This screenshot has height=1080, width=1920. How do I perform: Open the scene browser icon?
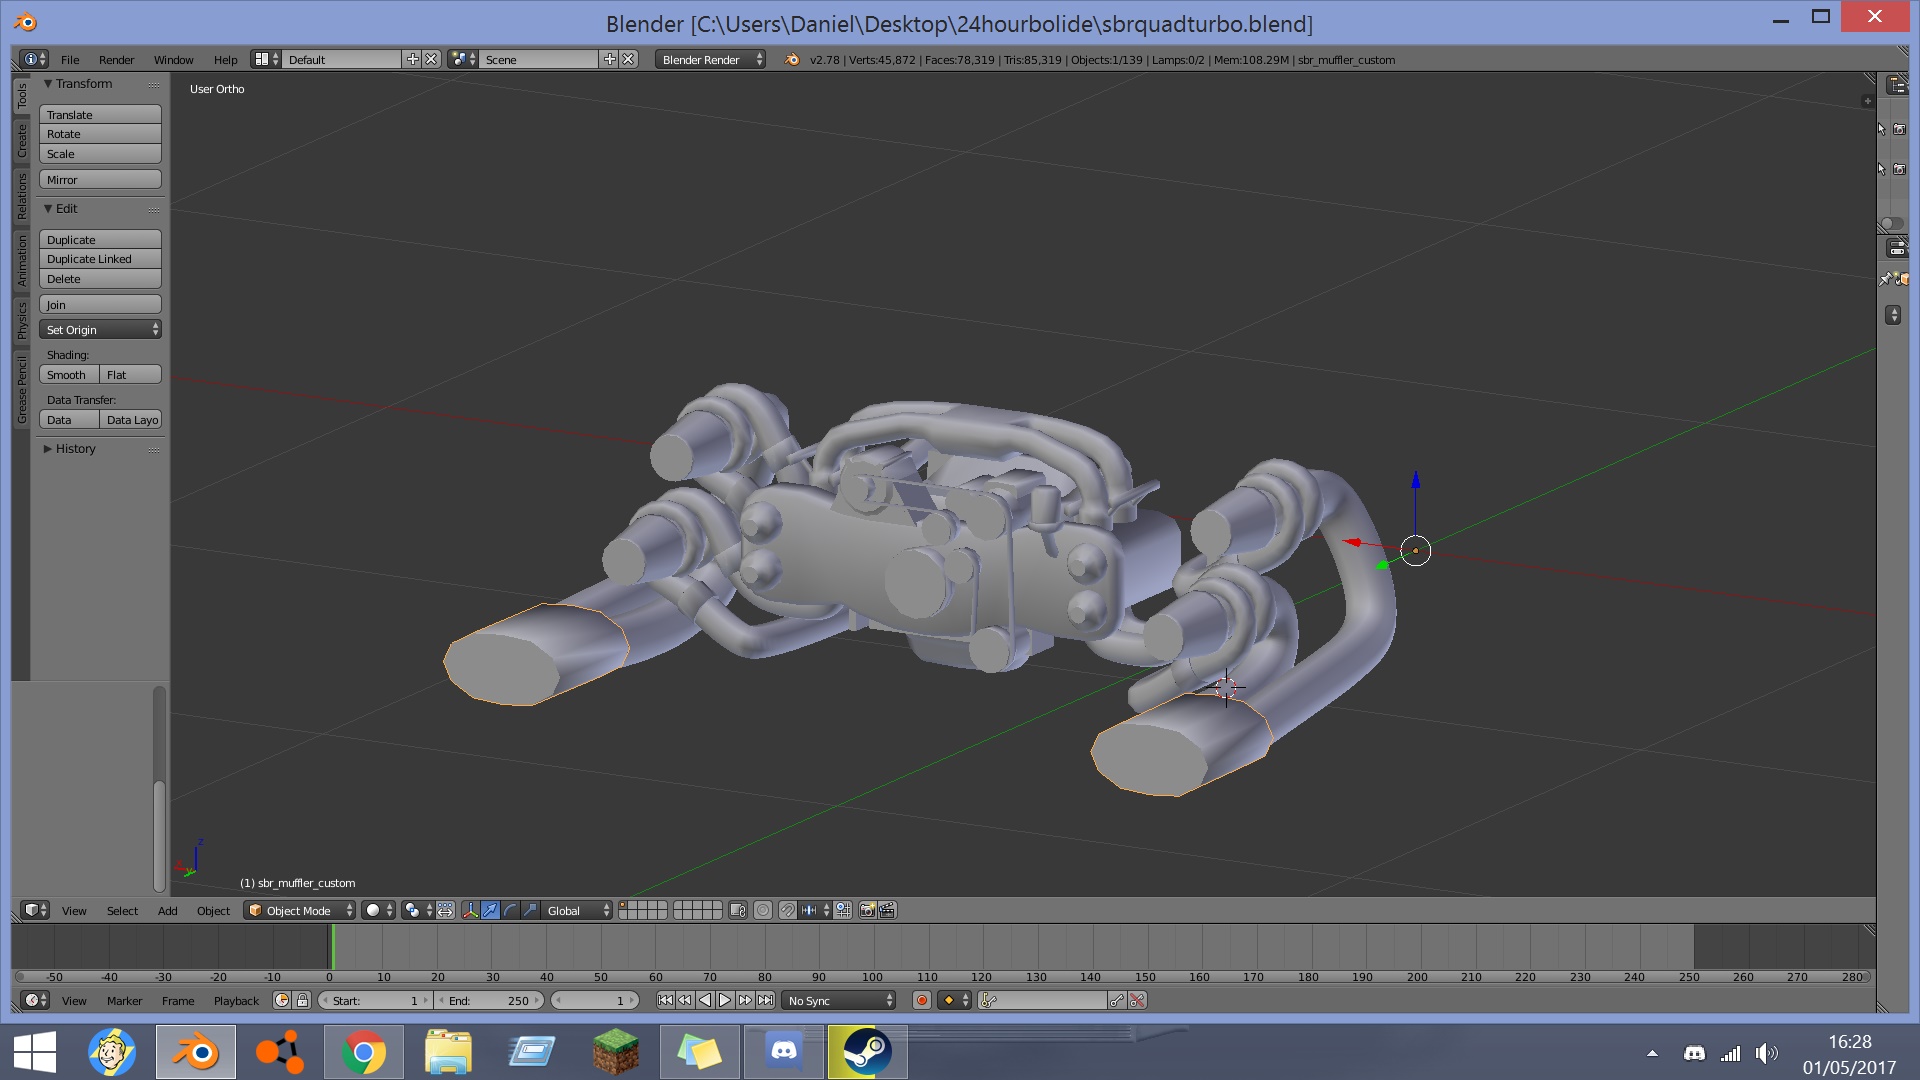[x=463, y=59]
